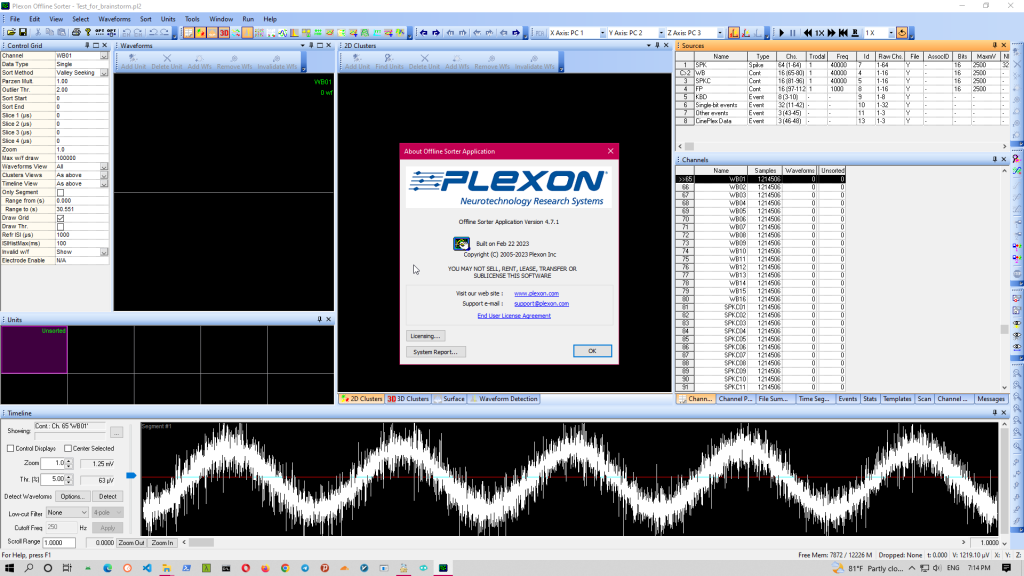Open the Sort menu

146,19
